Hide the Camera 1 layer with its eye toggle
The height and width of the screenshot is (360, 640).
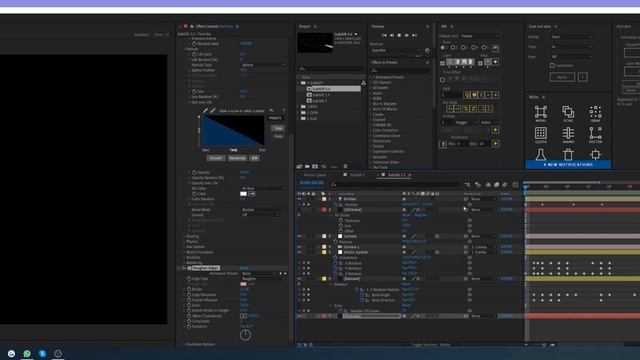(299, 247)
